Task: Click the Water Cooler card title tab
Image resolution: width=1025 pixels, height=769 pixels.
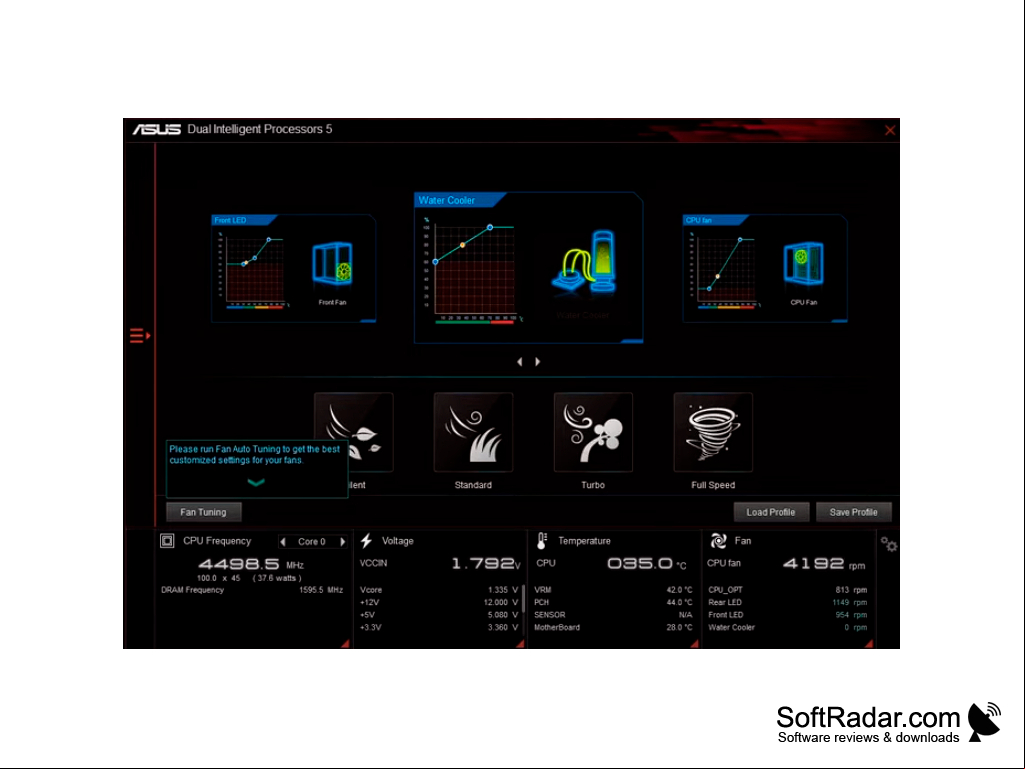Action: (460, 200)
